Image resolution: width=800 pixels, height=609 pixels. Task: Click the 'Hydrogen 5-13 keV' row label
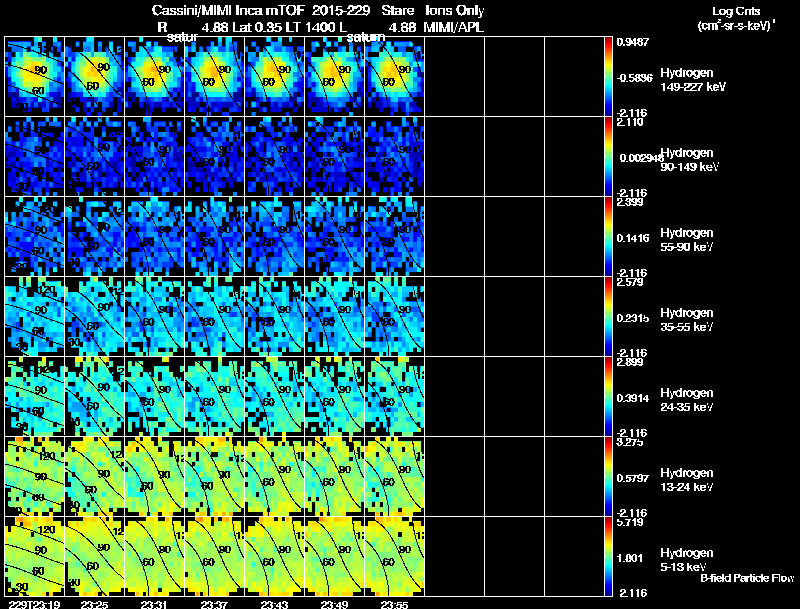(687, 560)
